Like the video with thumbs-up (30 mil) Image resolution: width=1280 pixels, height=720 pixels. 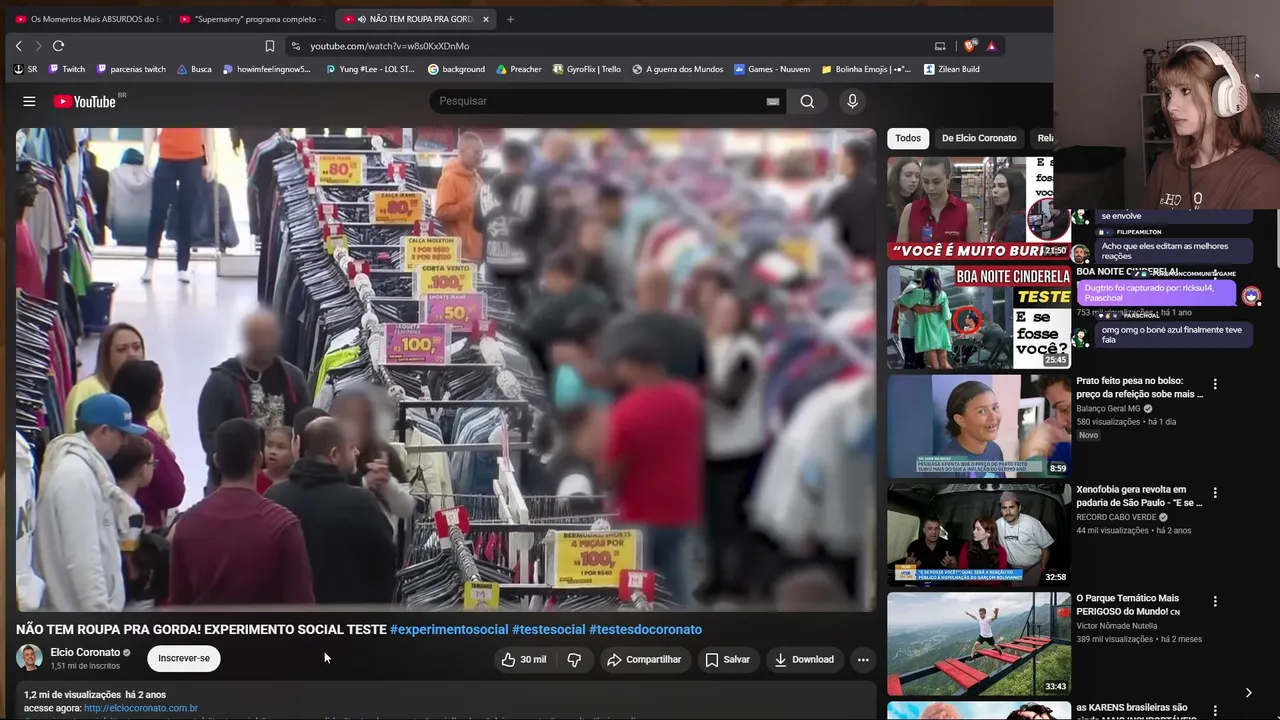tap(524, 659)
